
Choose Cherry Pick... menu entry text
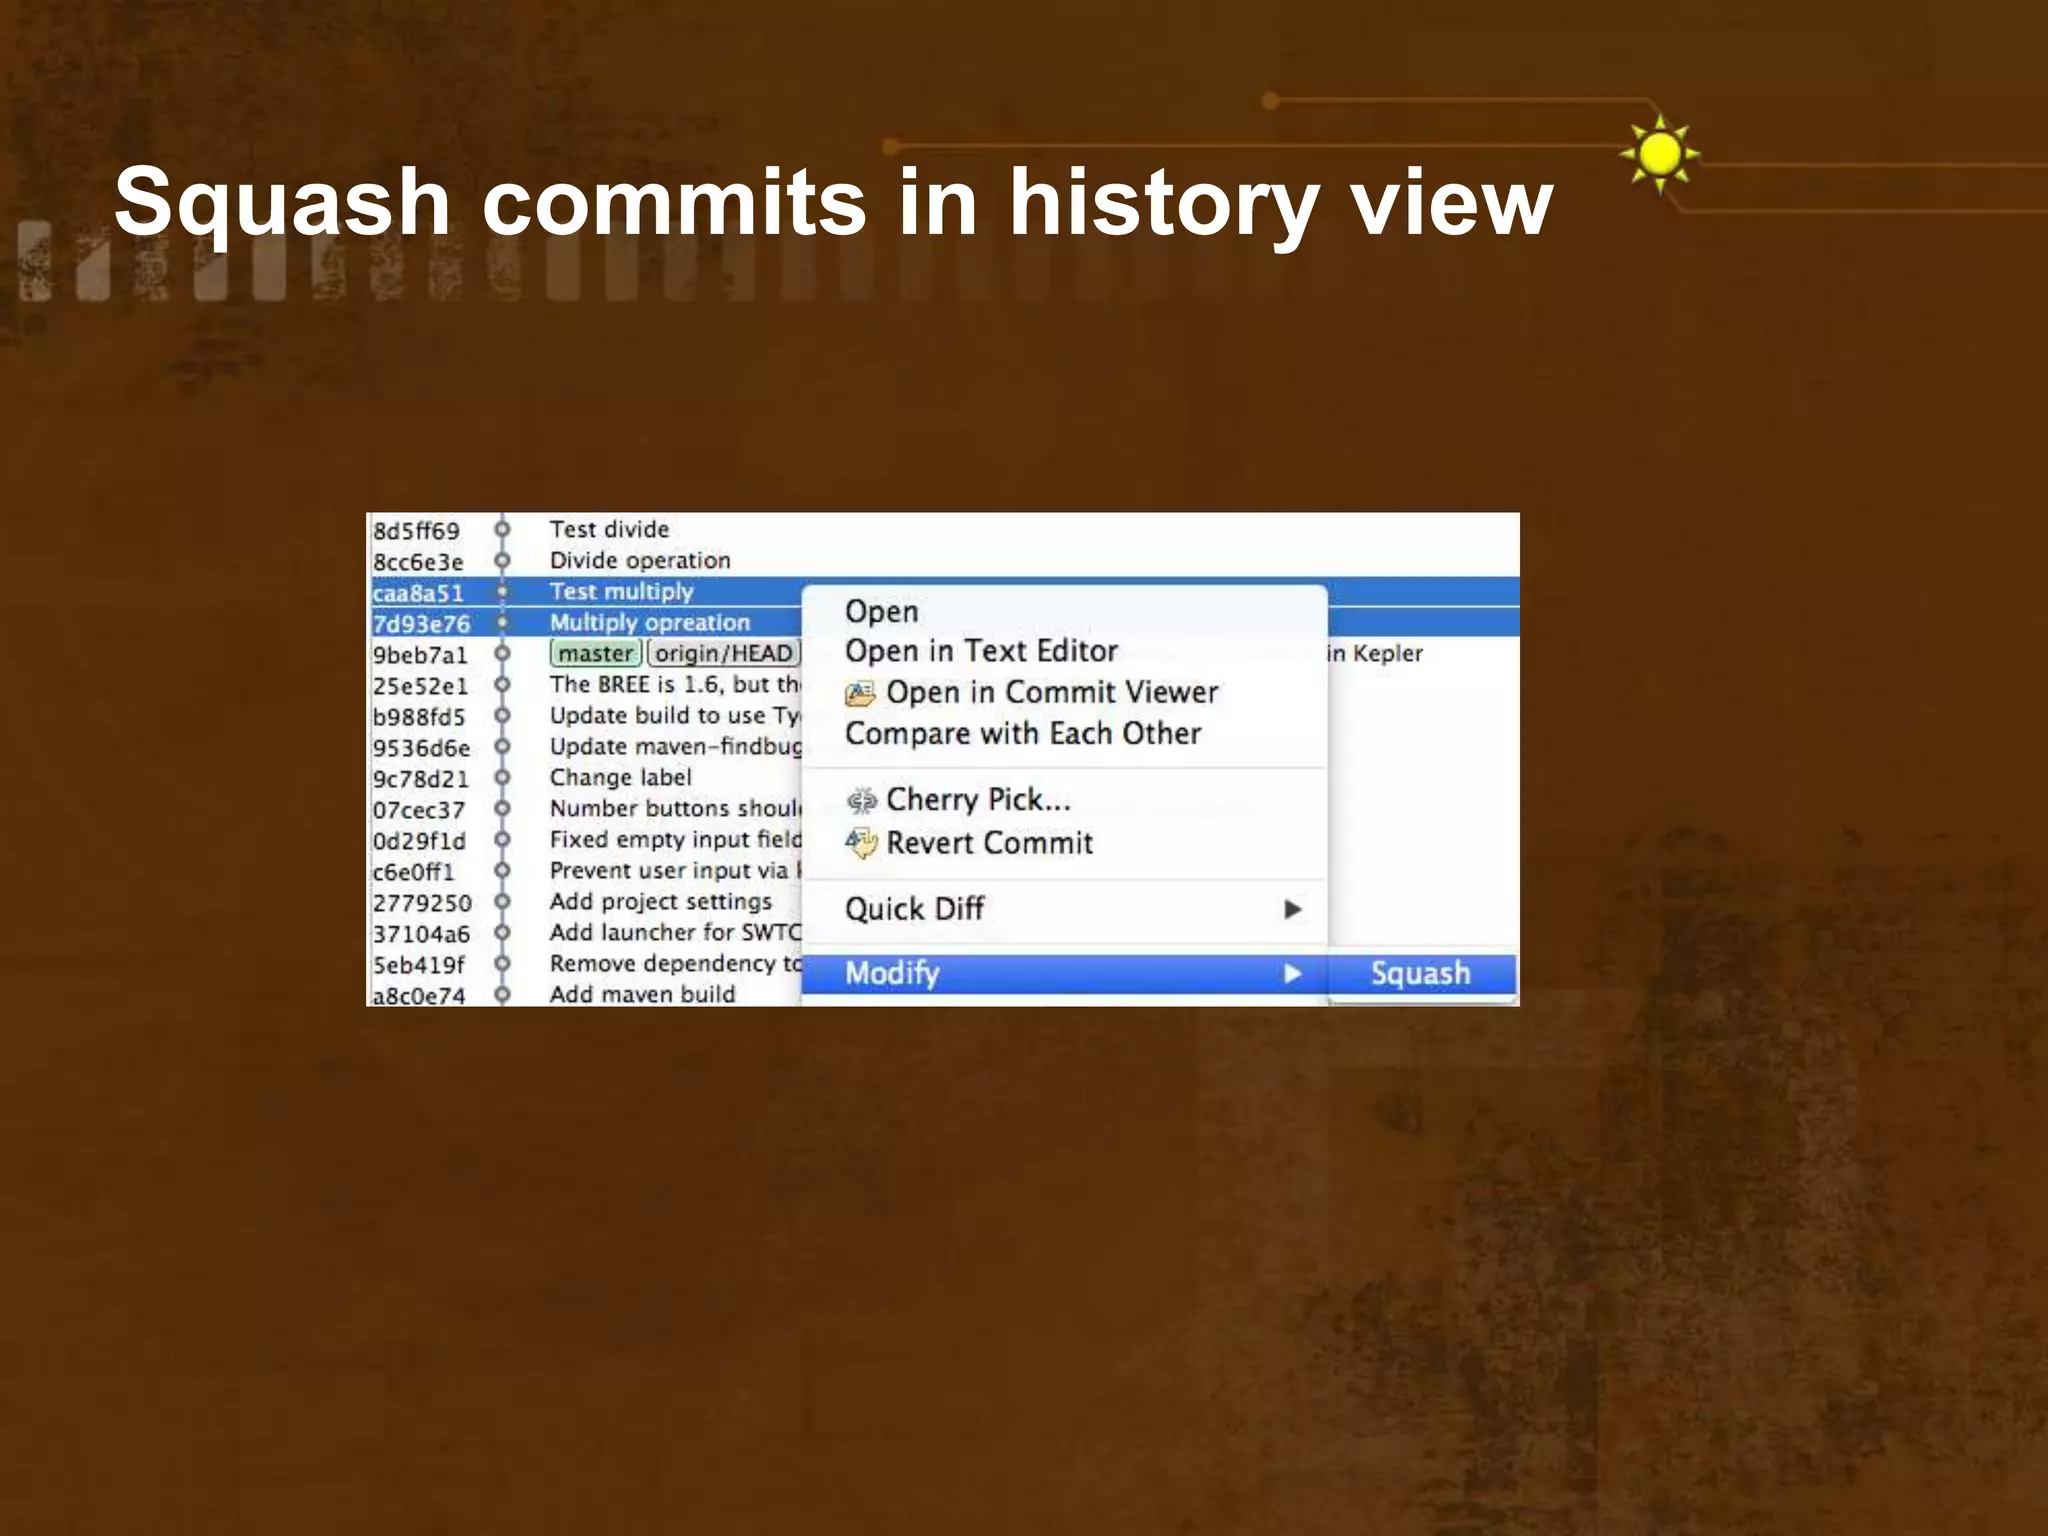click(978, 800)
